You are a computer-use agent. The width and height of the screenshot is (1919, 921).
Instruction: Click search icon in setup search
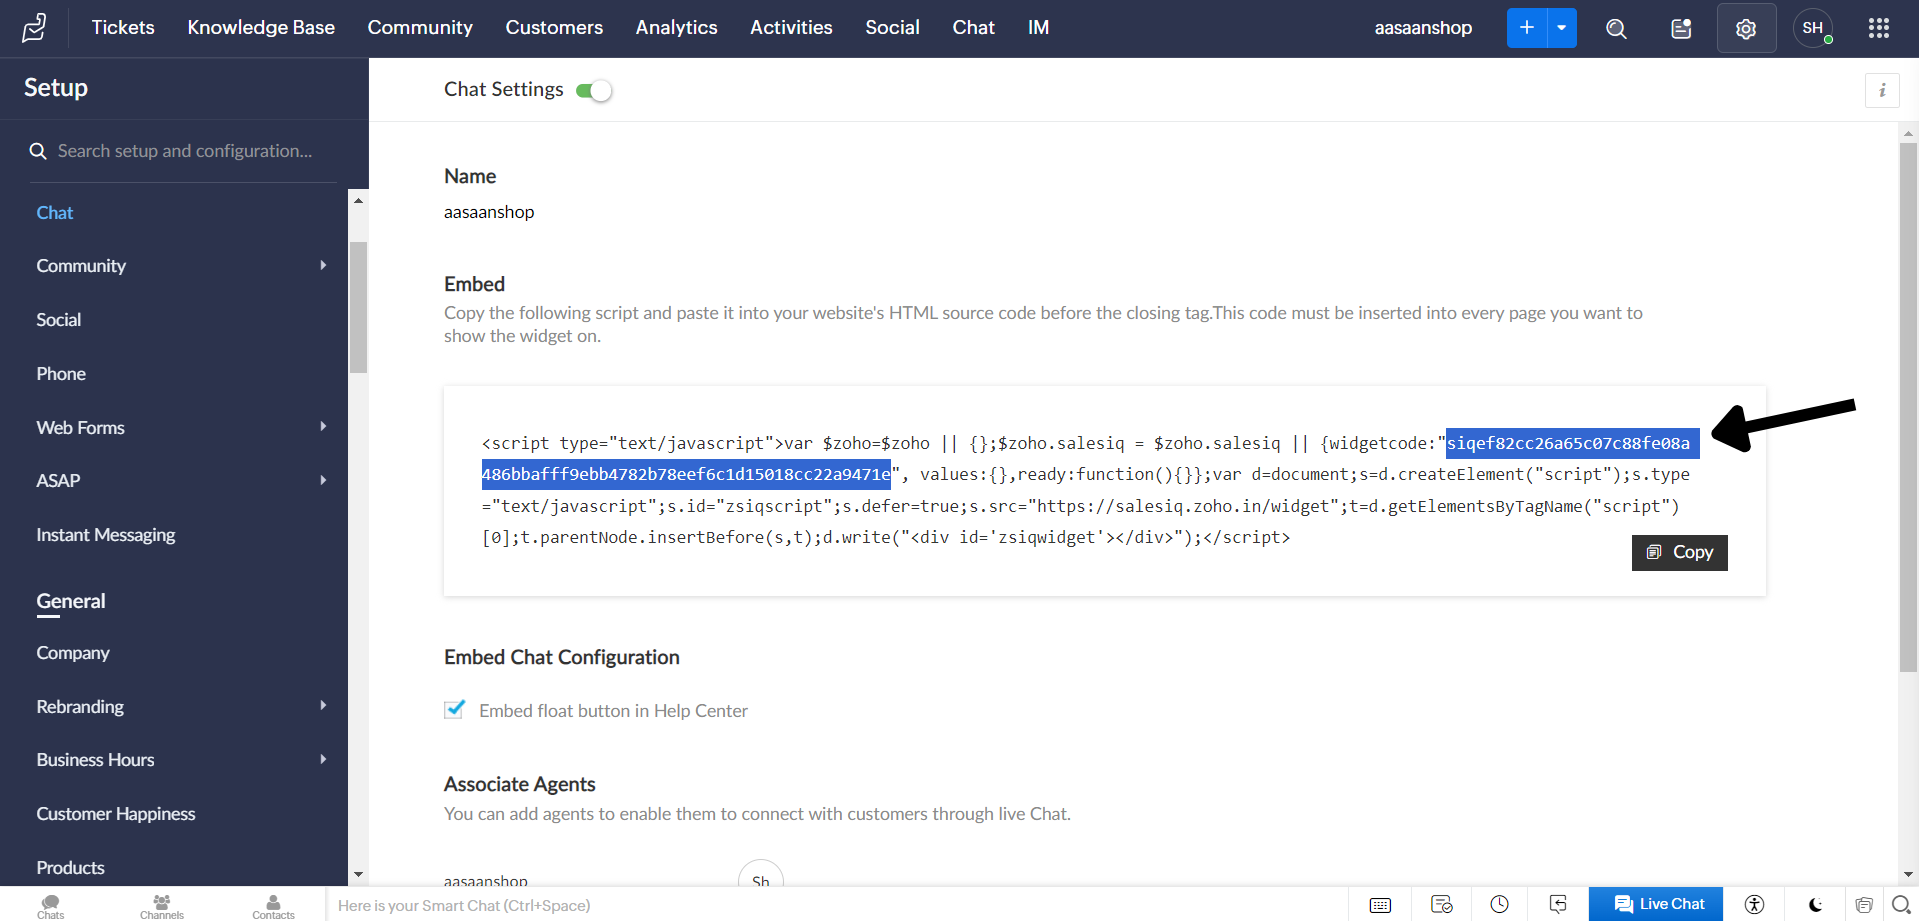[38, 151]
